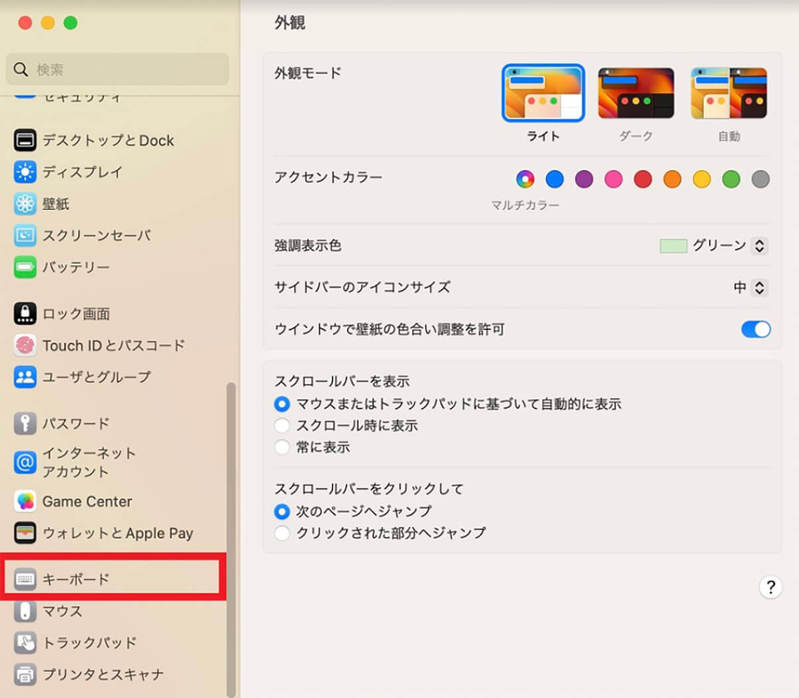Click the green window zoom button
The image size is (799, 698).
coord(70,22)
